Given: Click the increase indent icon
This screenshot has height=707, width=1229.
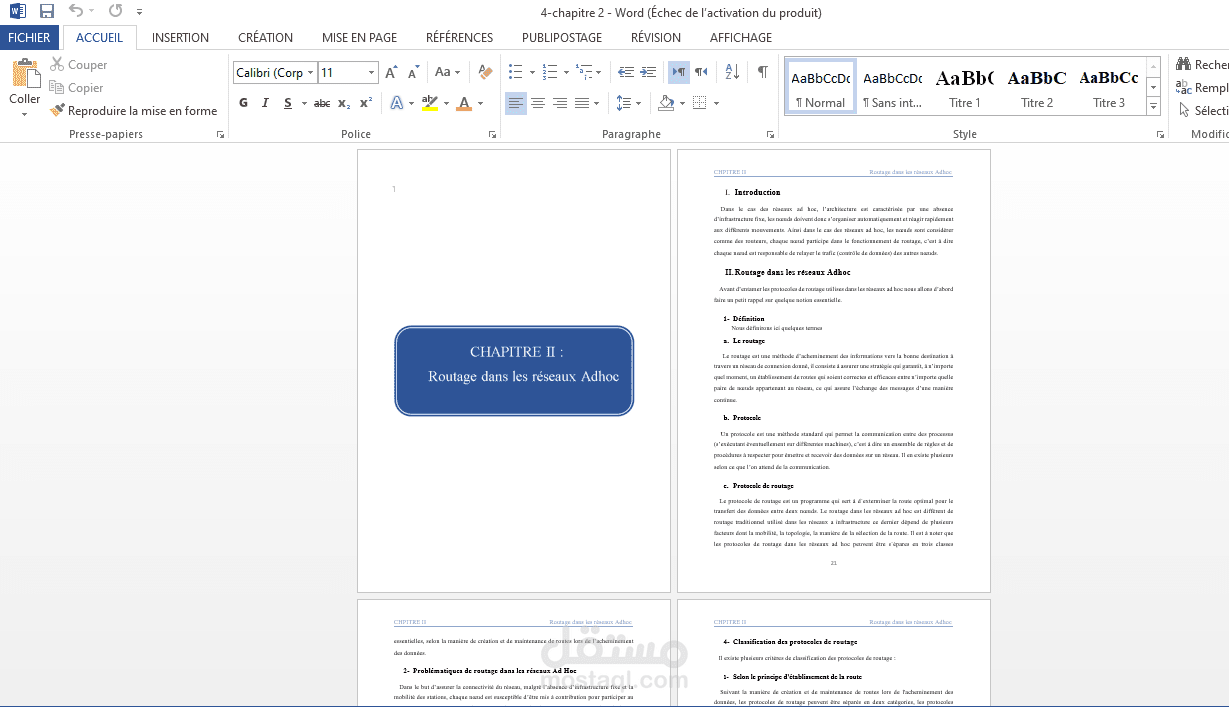Looking at the screenshot, I should [648, 72].
